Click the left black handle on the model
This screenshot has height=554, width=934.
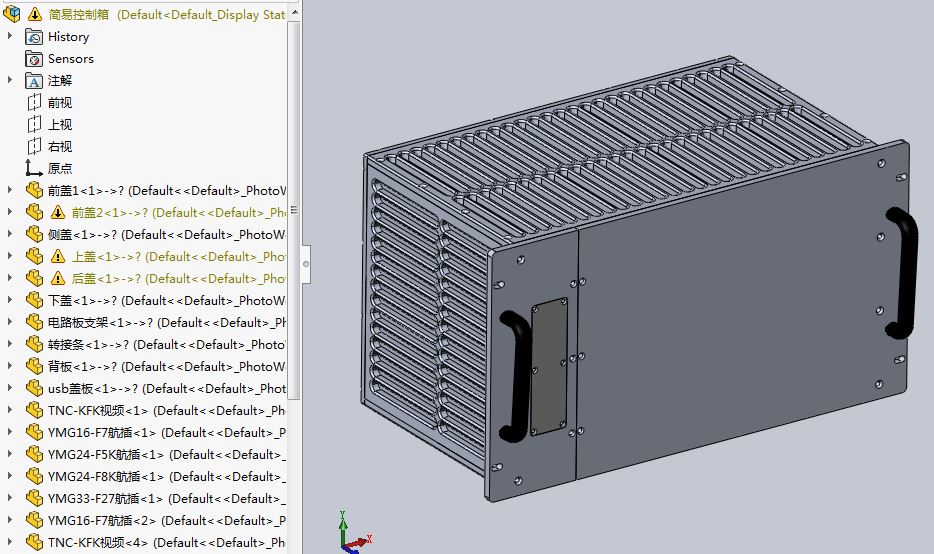pyautogui.click(x=516, y=376)
